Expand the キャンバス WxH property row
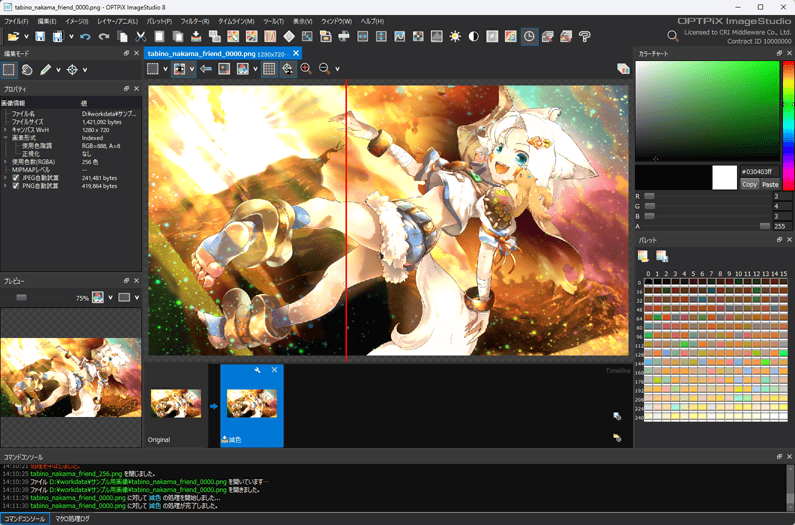 (x=6, y=130)
